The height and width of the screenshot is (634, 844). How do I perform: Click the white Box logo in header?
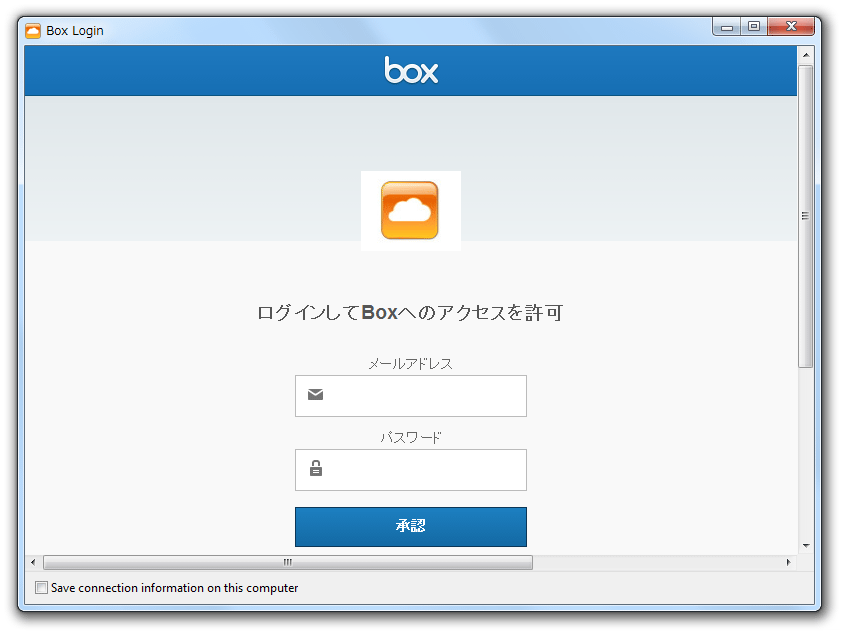[x=411, y=70]
